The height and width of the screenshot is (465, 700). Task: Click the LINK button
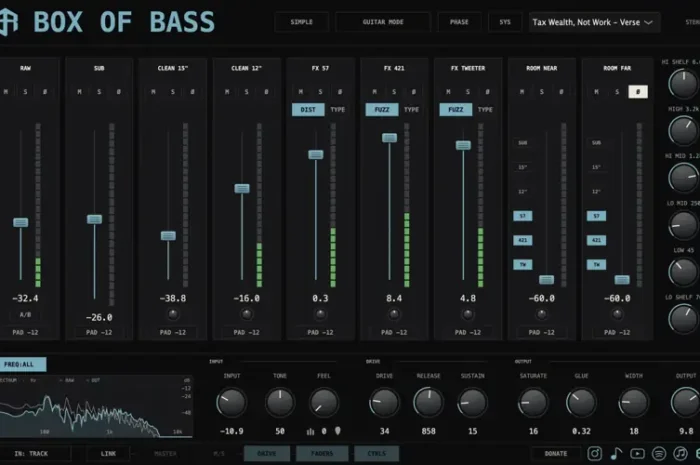coord(108,453)
